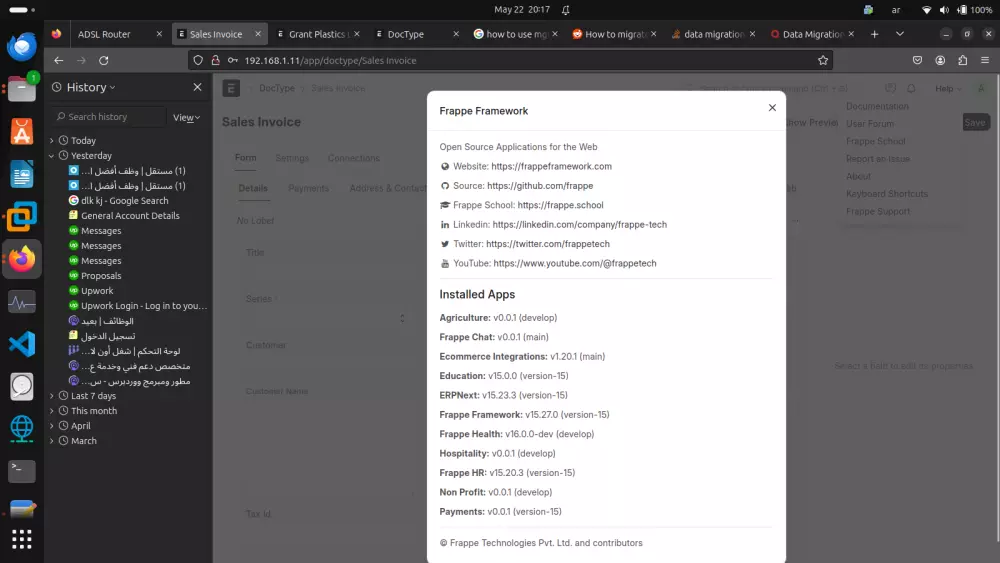Click the padlock site security icon
1000x563 pixels.
pyautogui.click(x=216, y=60)
